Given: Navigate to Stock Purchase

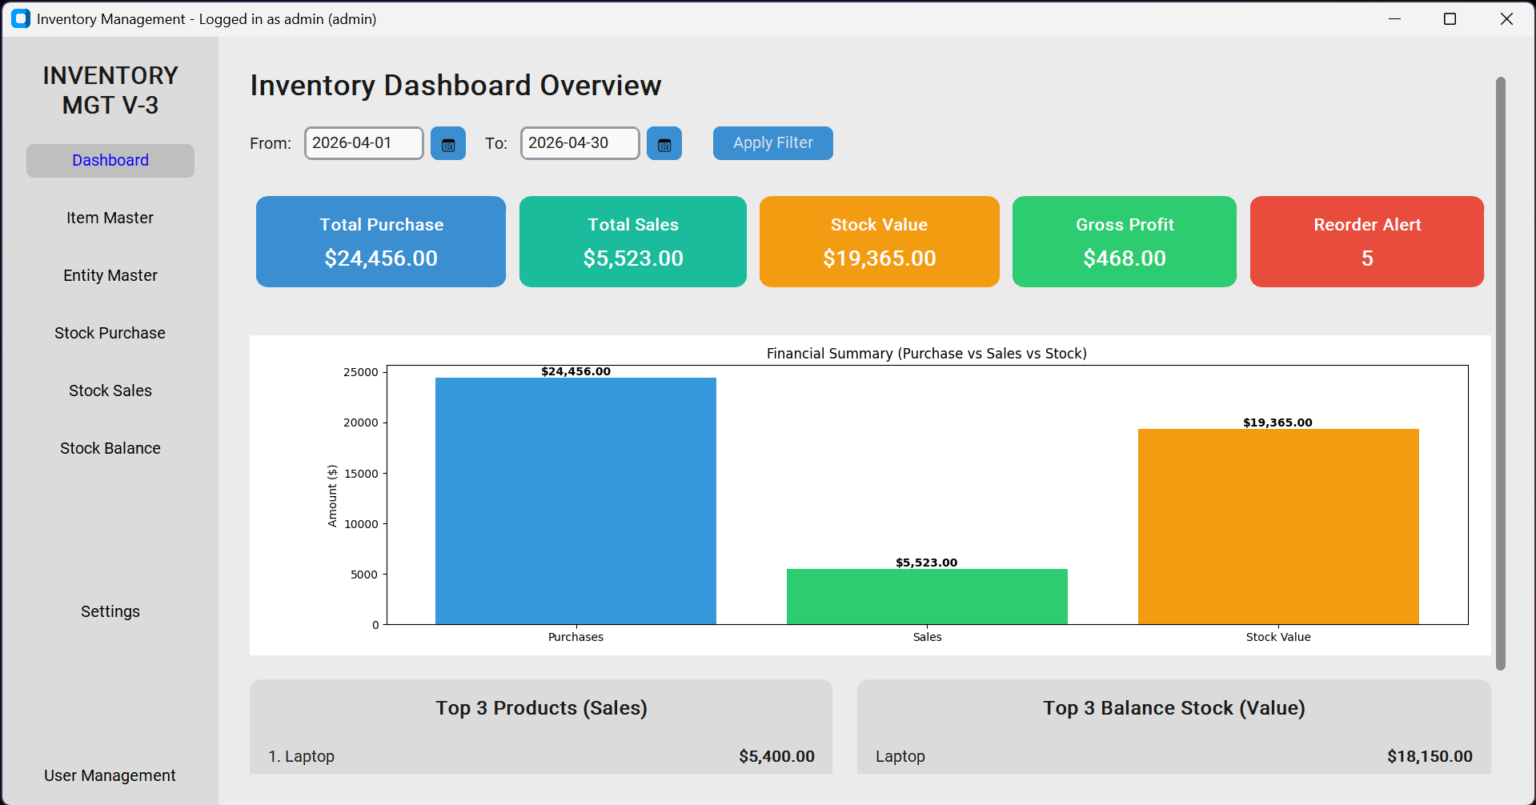Looking at the screenshot, I should (x=110, y=333).
